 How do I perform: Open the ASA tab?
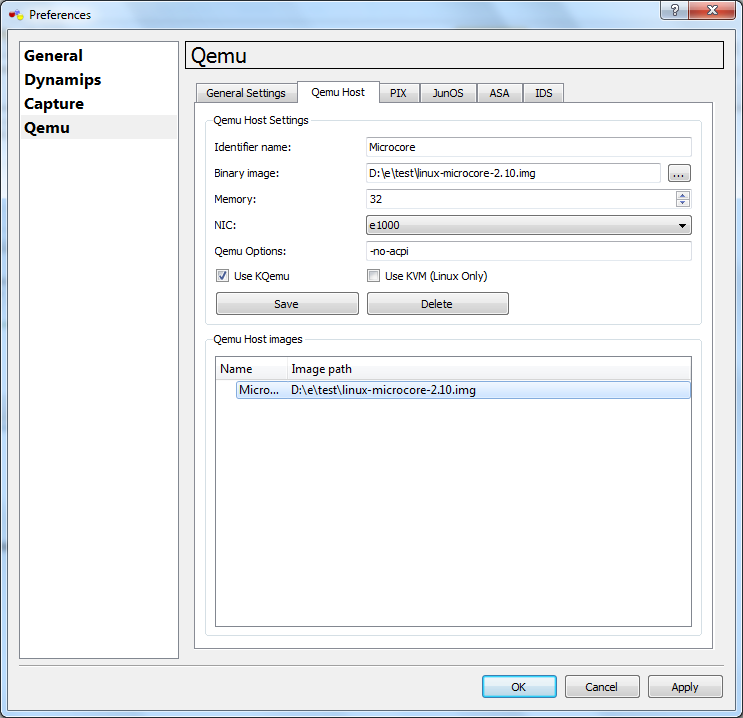(x=499, y=93)
